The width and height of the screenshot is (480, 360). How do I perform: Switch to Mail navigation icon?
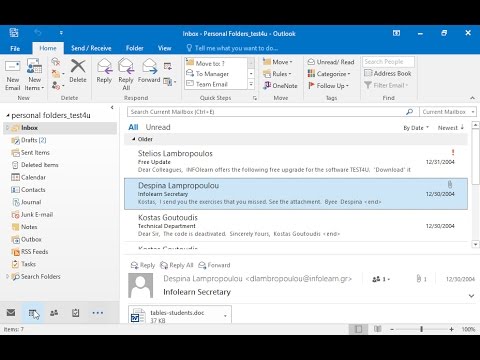click(11, 313)
